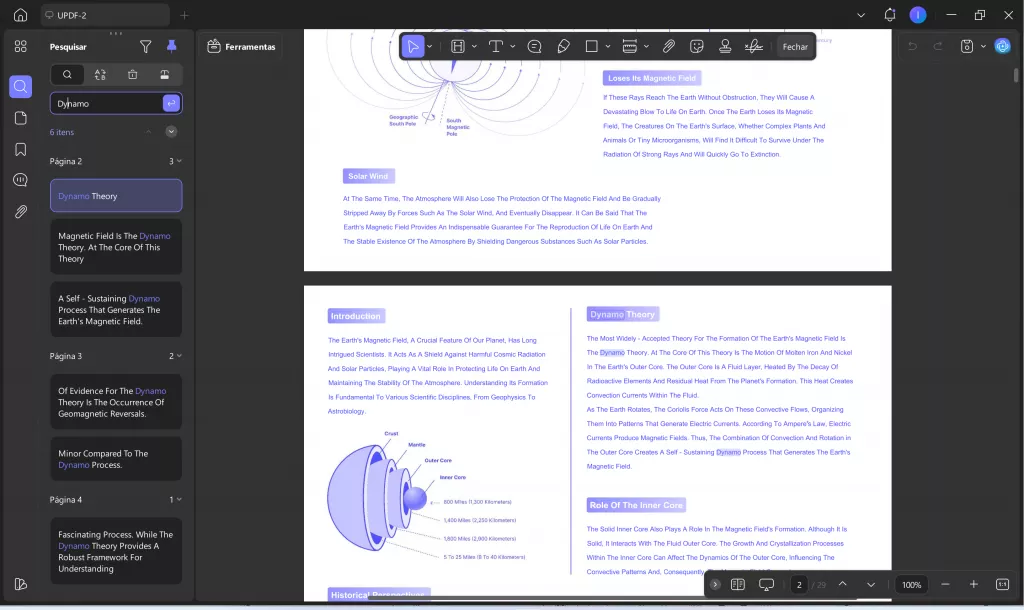Select the cursor selection tool
Viewport: 1024px width, 610px height.
point(413,46)
